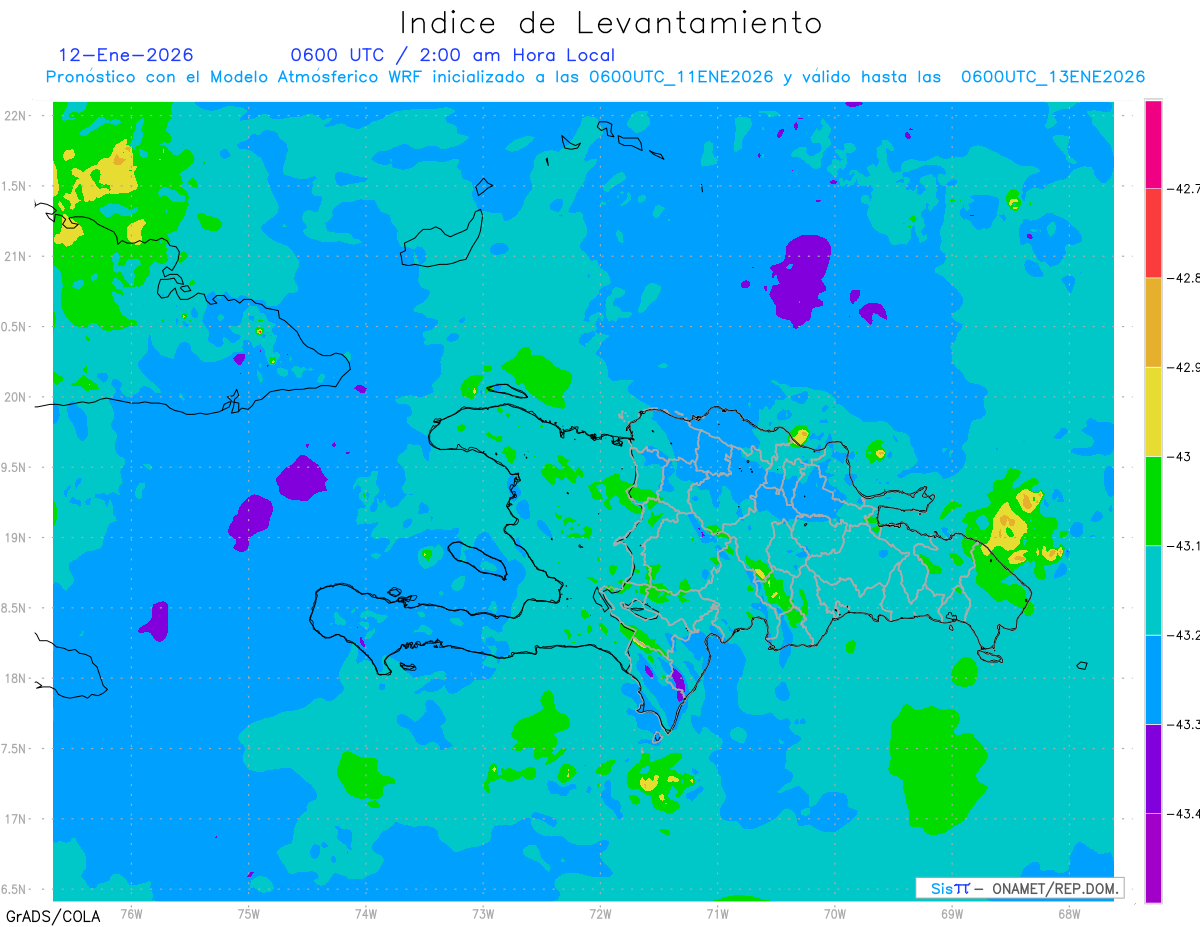1200x927 pixels.
Task: Click the red swatch in the color legend
Action: pos(1154,232)
